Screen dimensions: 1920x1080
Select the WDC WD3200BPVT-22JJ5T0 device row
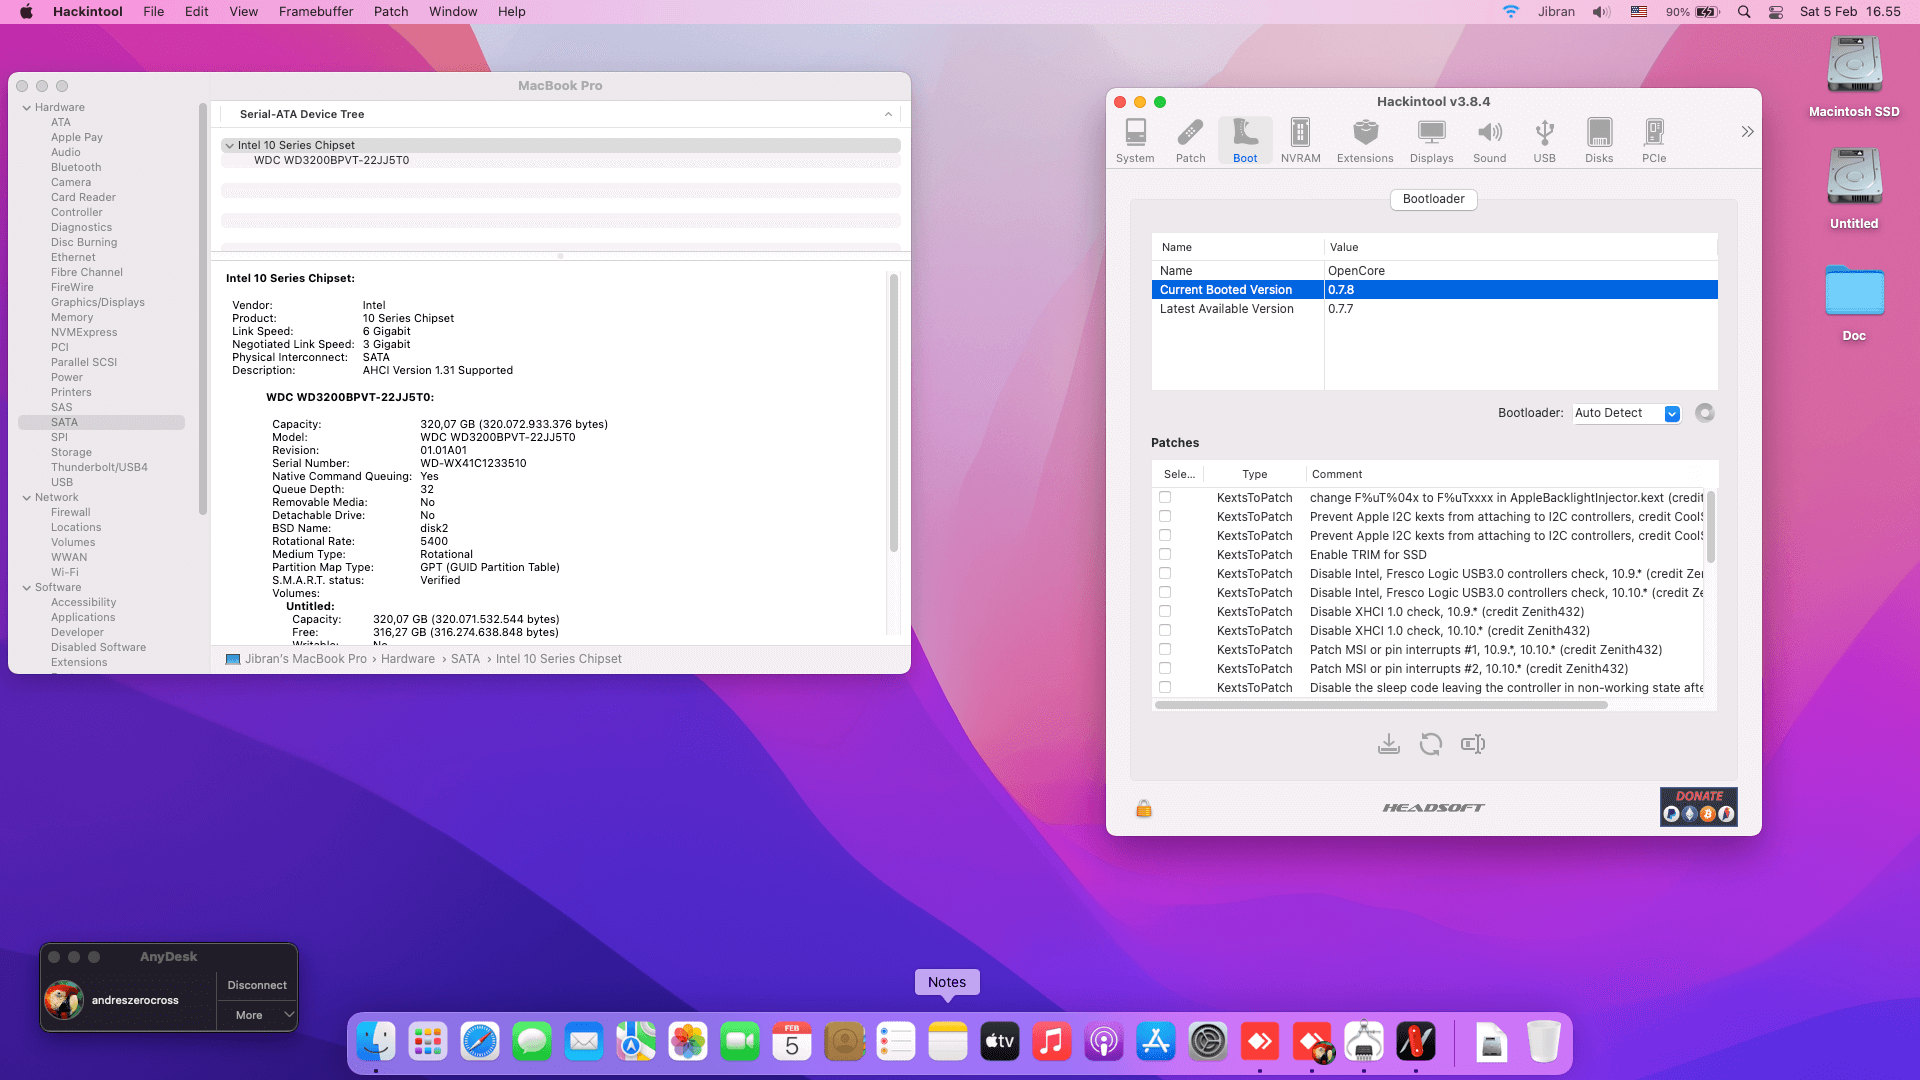click(x=560, y=160)
